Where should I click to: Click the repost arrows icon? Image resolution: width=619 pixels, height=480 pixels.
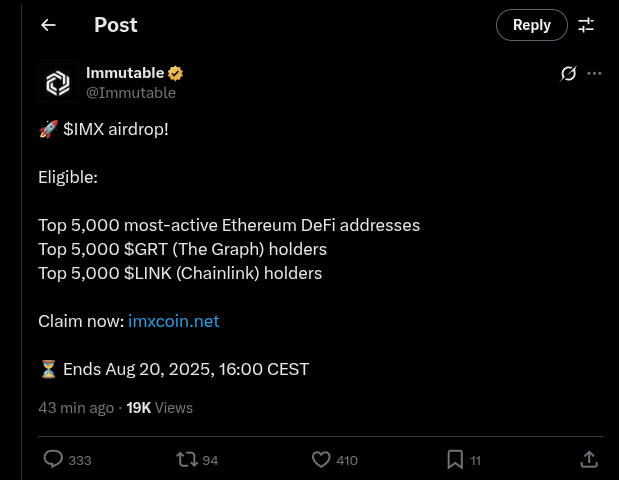[x=186, y=459]
